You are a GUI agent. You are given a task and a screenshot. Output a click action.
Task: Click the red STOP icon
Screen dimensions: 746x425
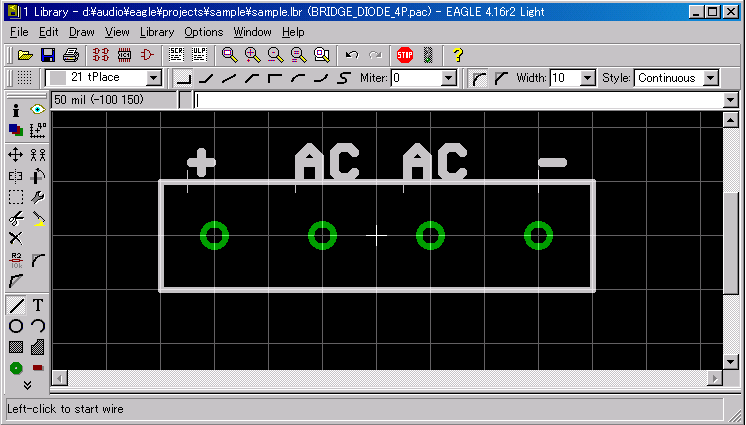[405, 55]
